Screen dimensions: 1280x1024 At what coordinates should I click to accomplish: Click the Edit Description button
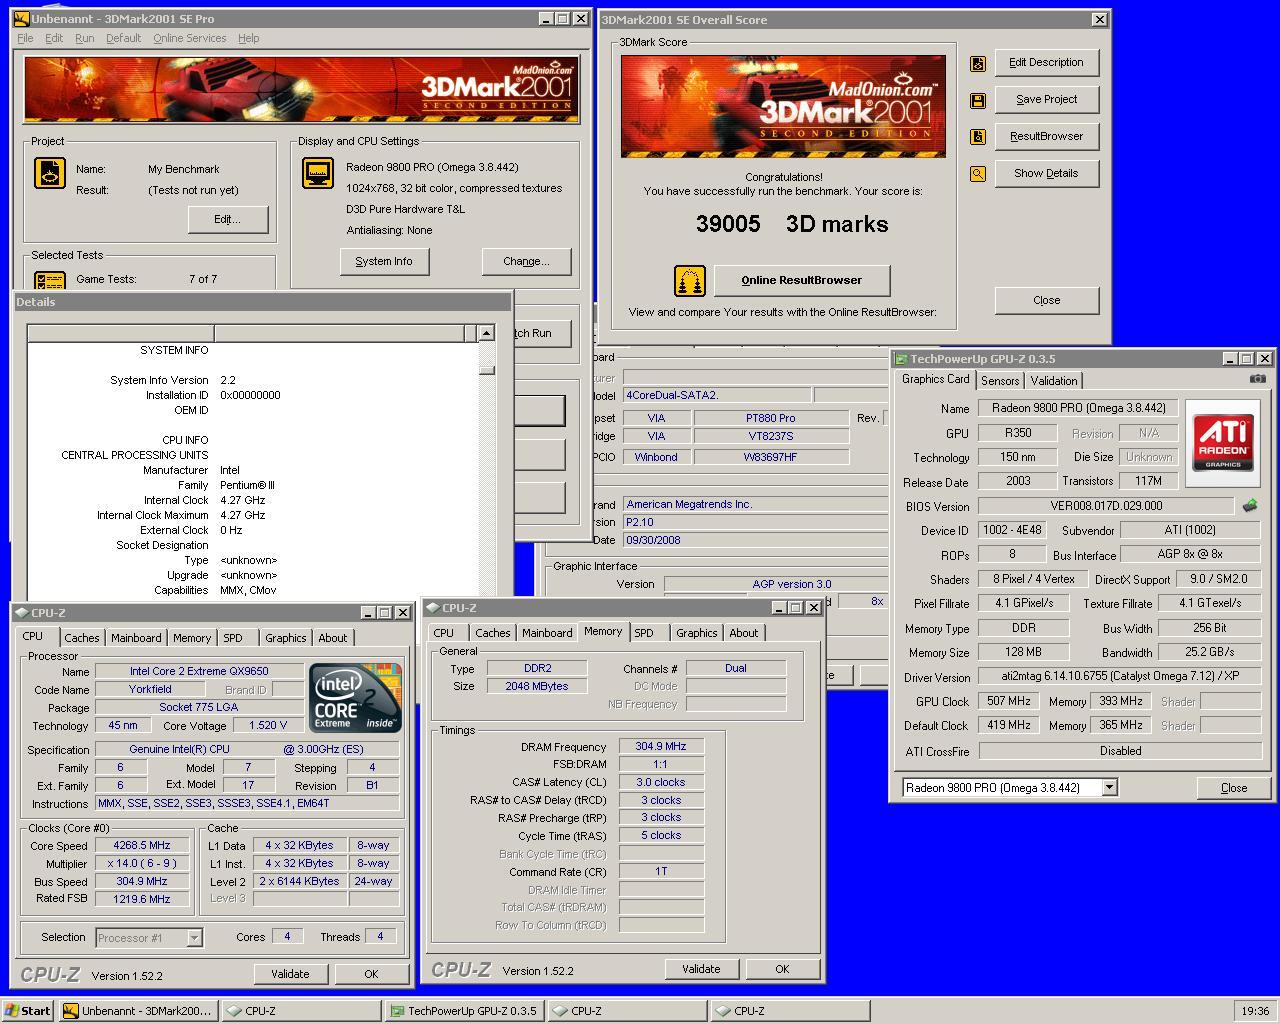coord(1046,63)
